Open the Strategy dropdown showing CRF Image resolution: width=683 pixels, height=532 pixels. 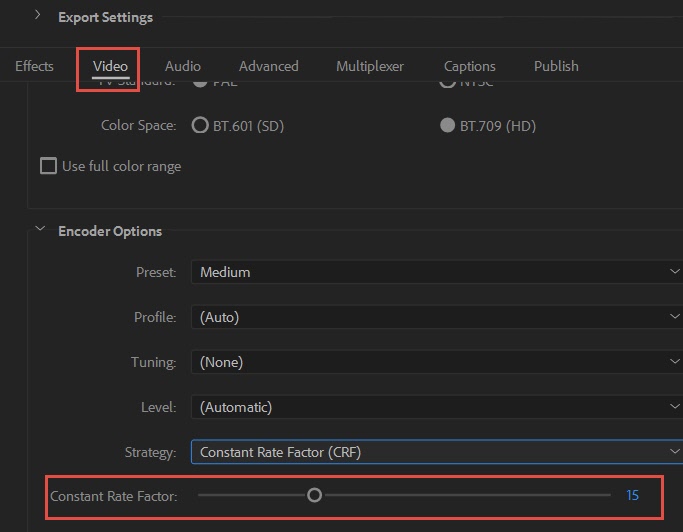click(x=436, y=452)
